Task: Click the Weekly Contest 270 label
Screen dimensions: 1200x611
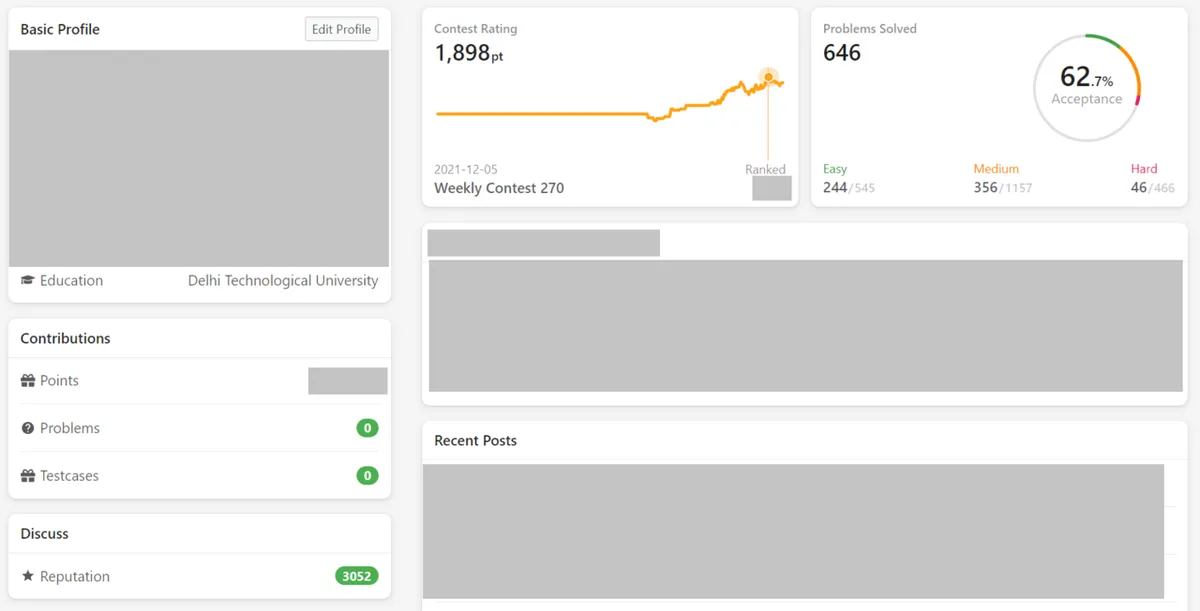Action: [499, 188]
